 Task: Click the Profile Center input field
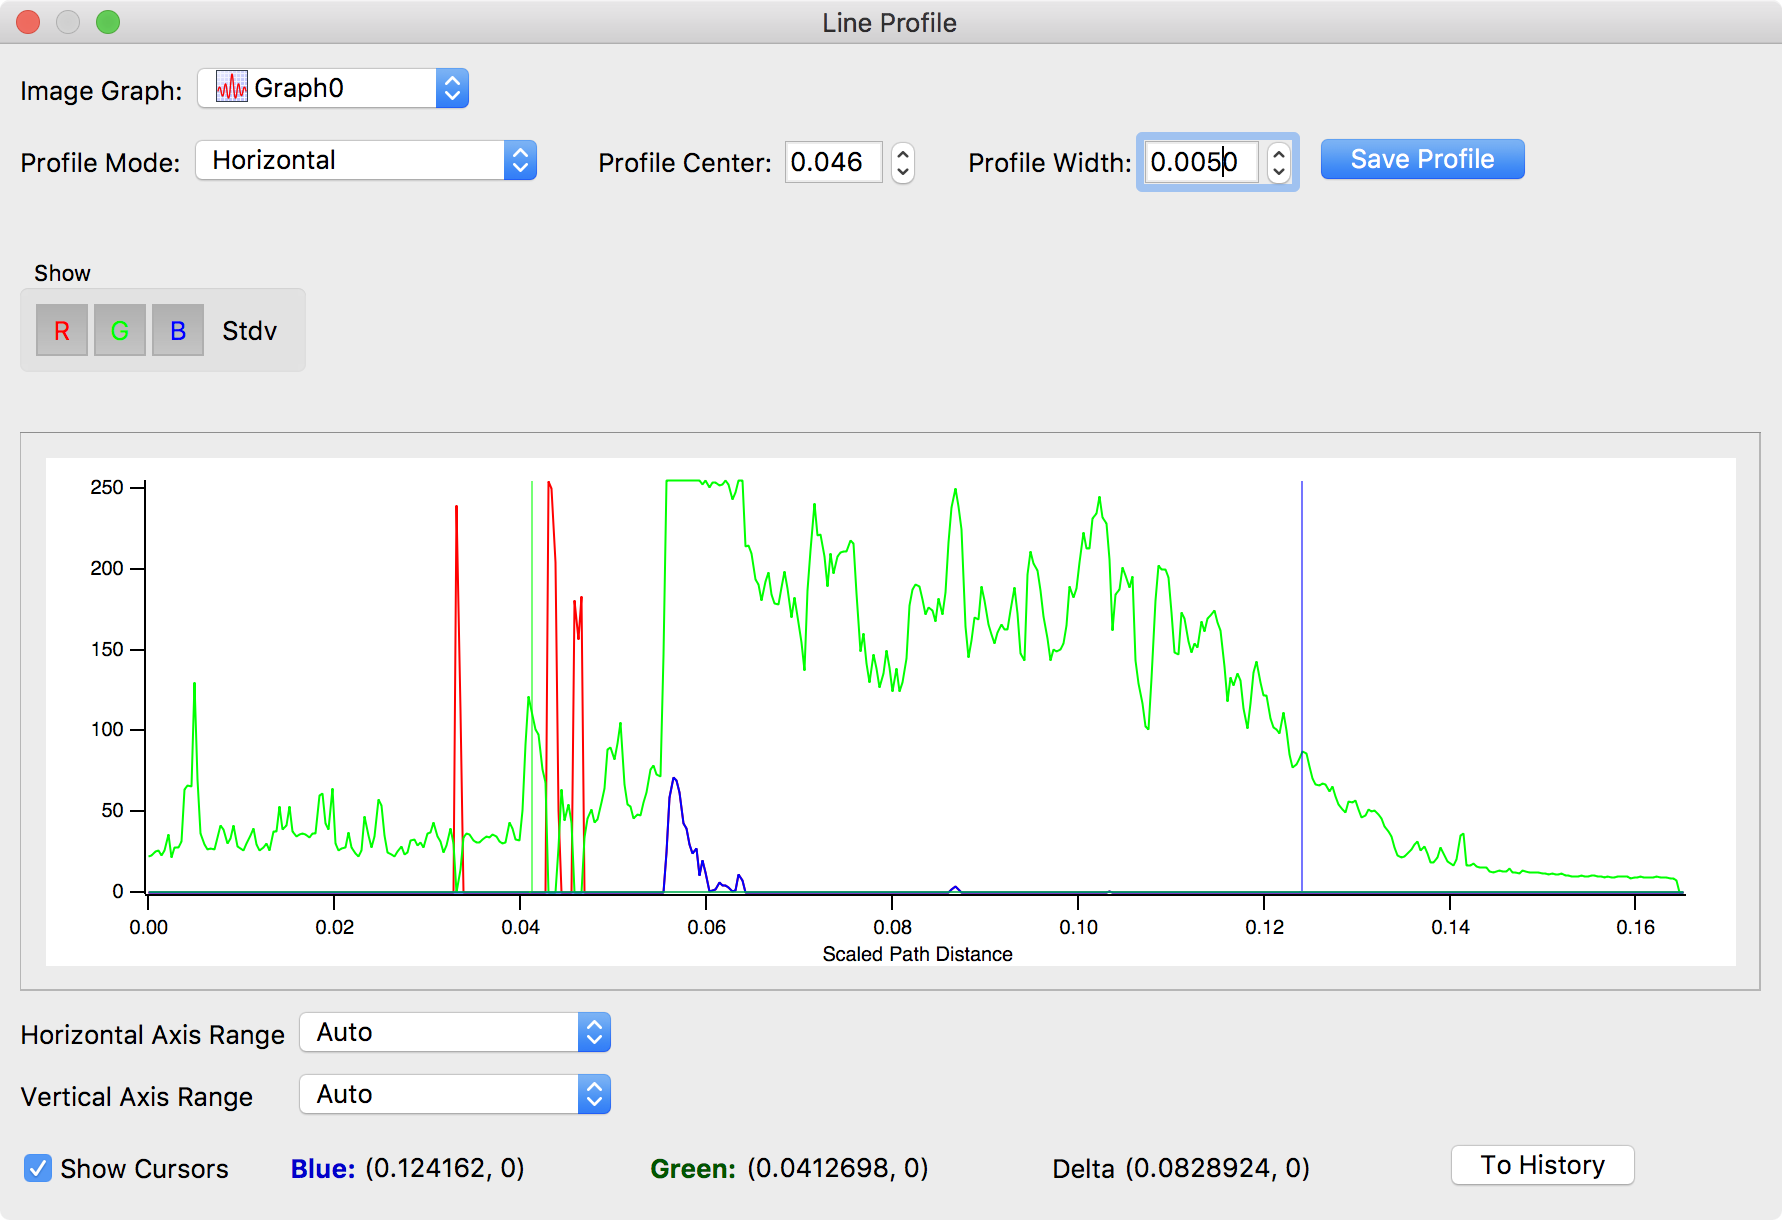coord(834,162)
